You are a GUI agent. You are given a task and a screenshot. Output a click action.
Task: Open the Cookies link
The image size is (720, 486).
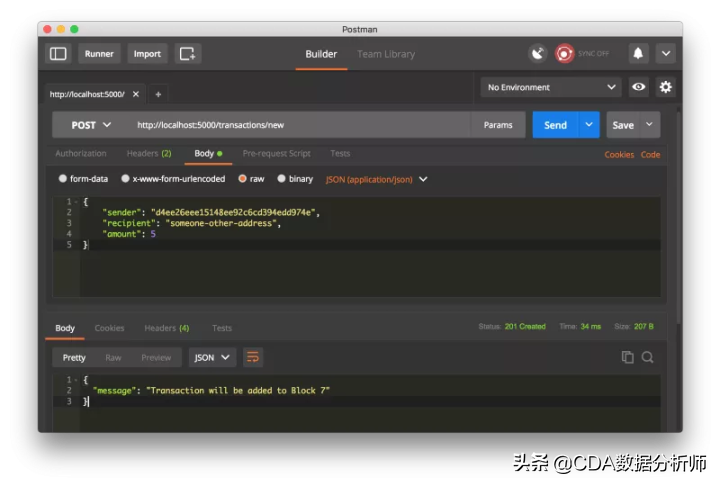coord(619,154)
